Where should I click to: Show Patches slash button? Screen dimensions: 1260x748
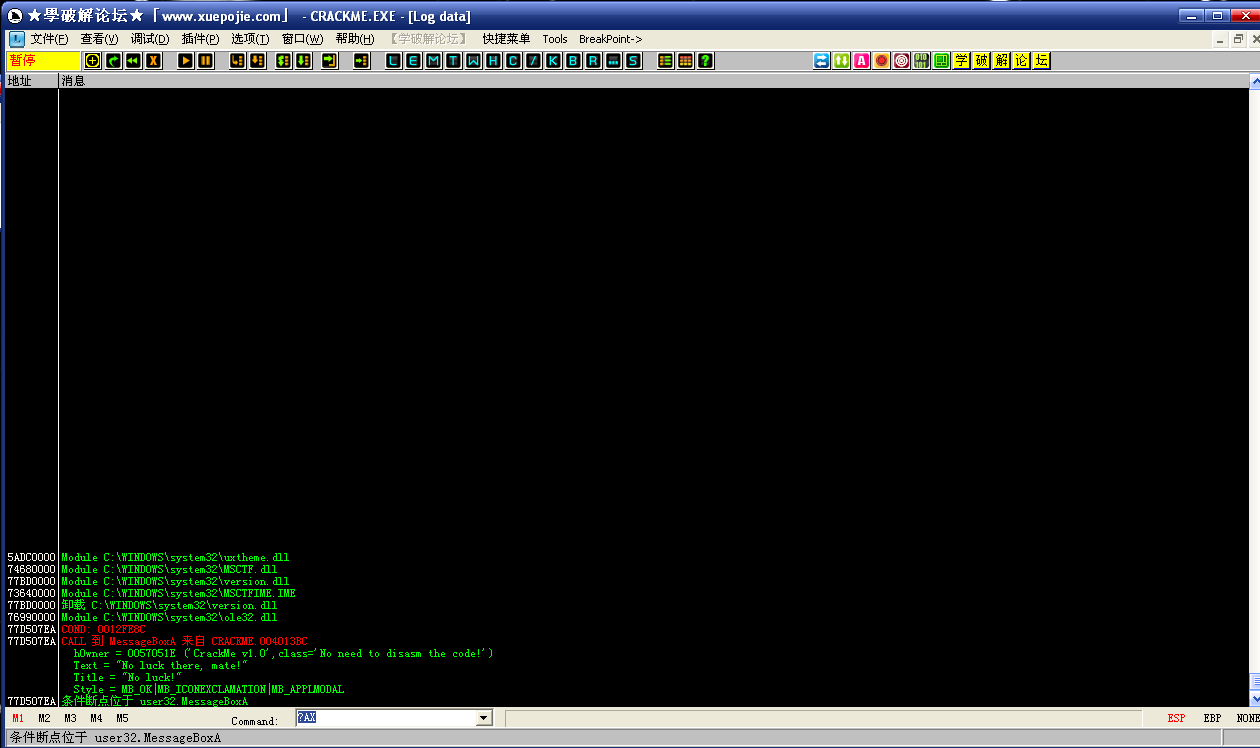pyautogui.click(x=533, y=61)
